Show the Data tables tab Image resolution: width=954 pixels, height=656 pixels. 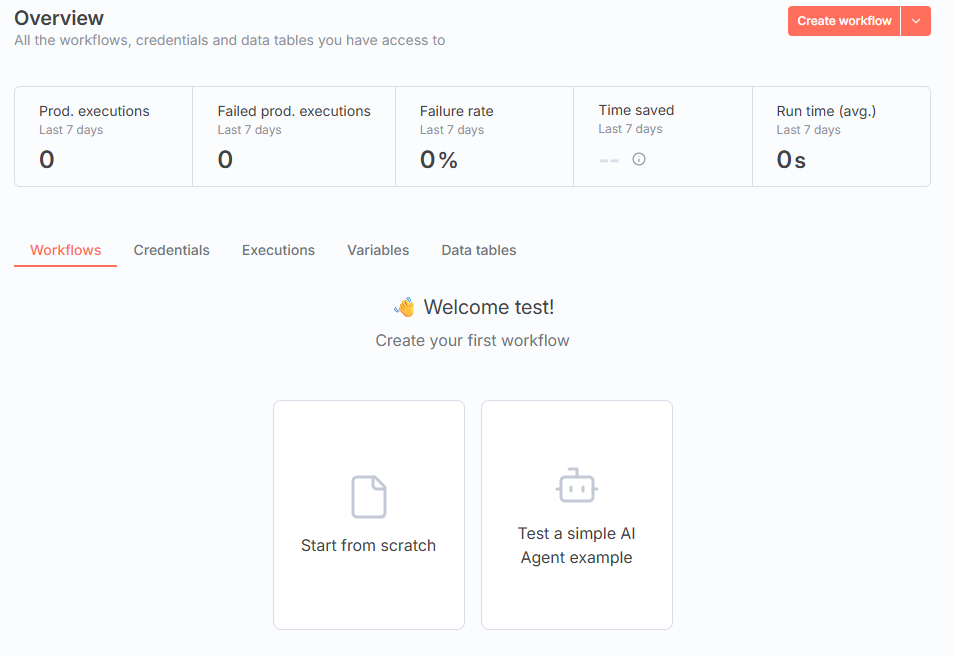pyautogui.click(x=479, y=250)
